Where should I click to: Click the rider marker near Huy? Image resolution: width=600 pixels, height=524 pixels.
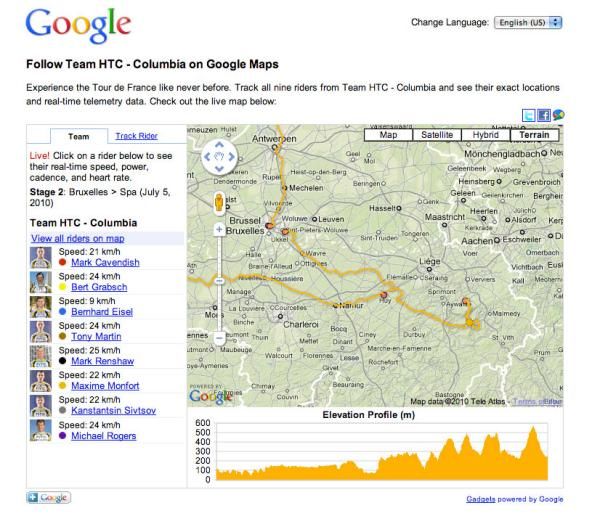(x=384, y=295)
